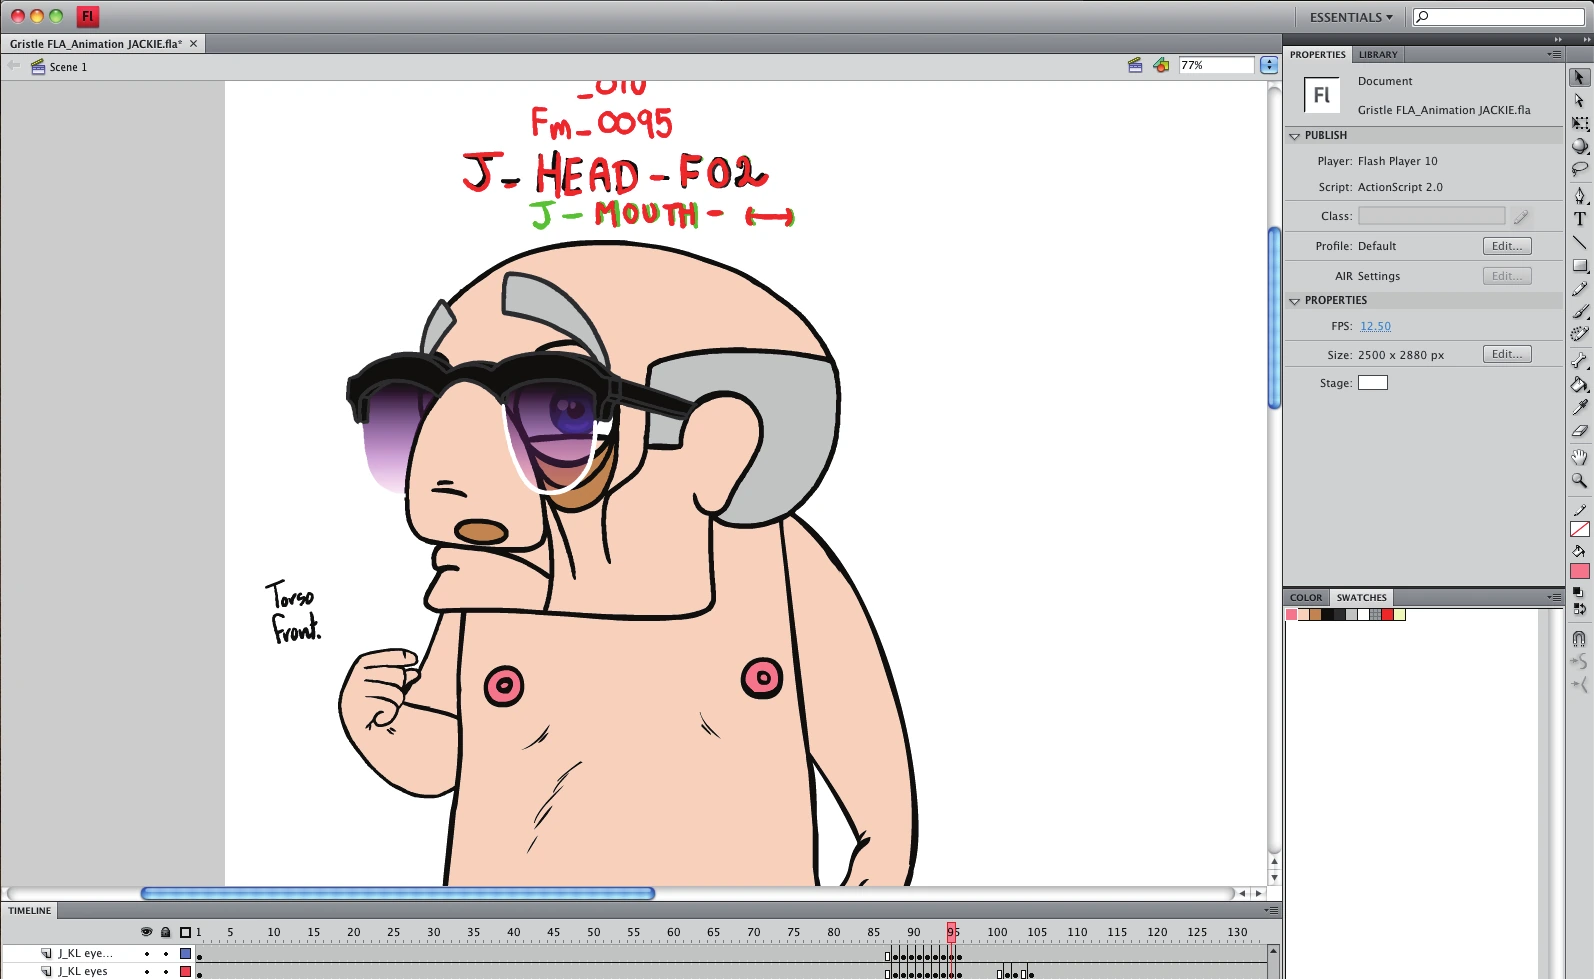This screenshot has height=979, width=1594.
Task: Toggle lock dot of J_KL eyes layer
Action: tap(166, 971)
